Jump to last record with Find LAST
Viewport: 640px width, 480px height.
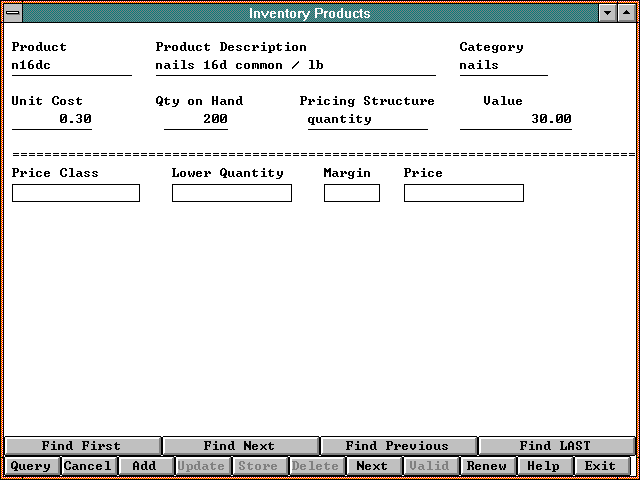coord(555,446)
